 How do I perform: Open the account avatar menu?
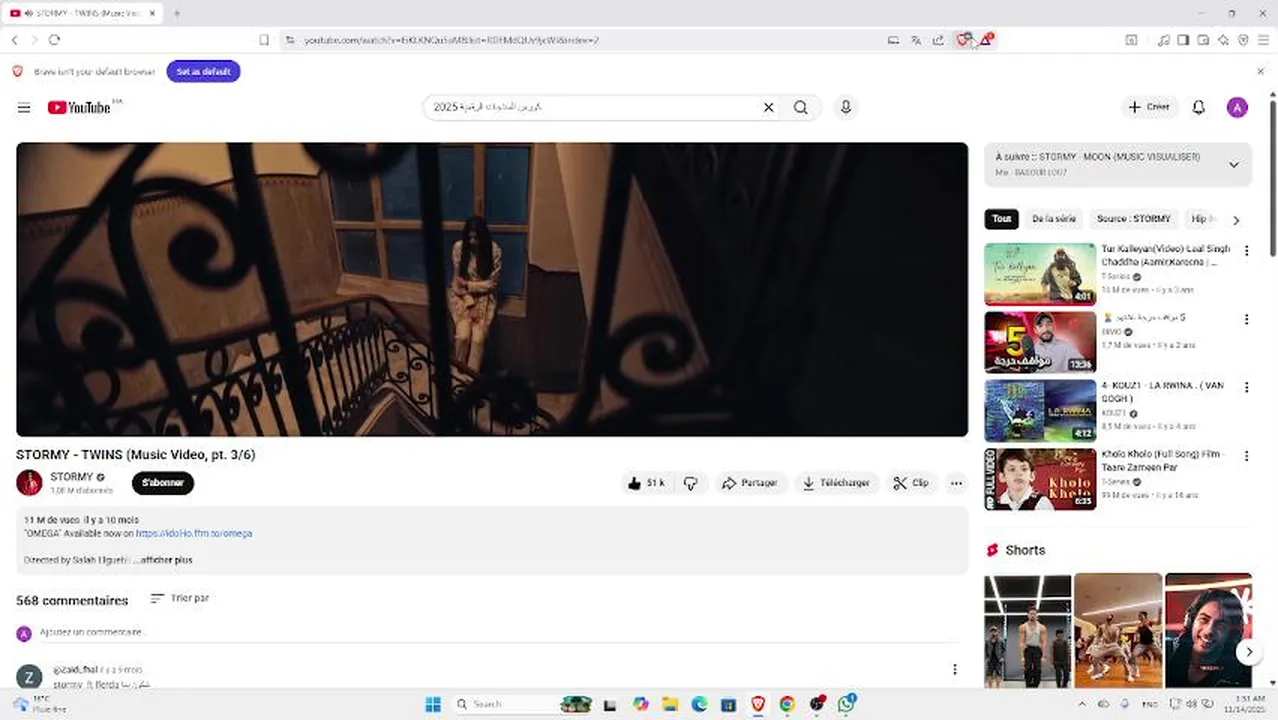point(1237,107)
